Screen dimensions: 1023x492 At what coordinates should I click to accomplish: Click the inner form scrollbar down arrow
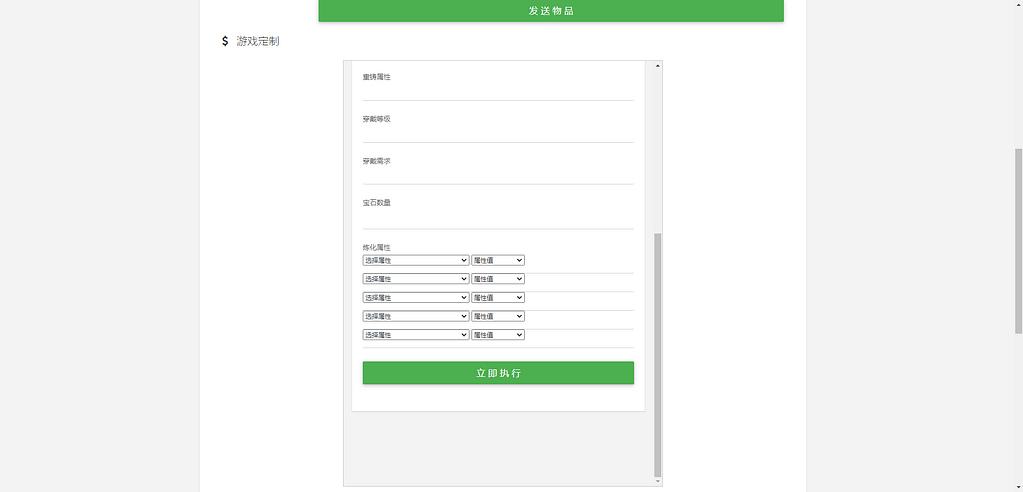coord(657,481)
